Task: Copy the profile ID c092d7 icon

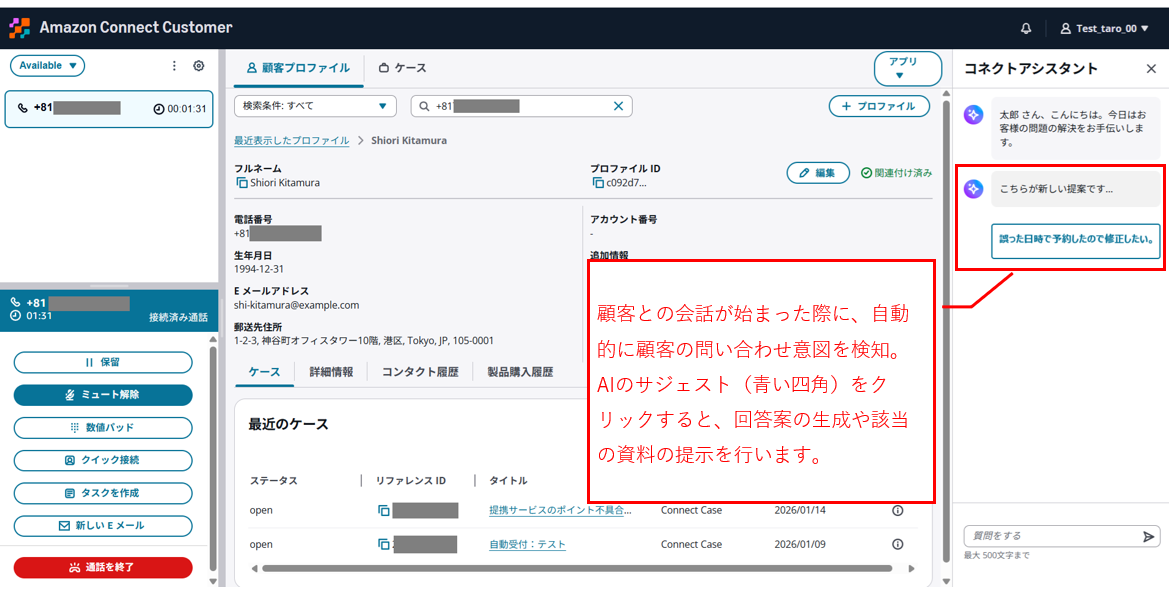Action: point(598,183)
